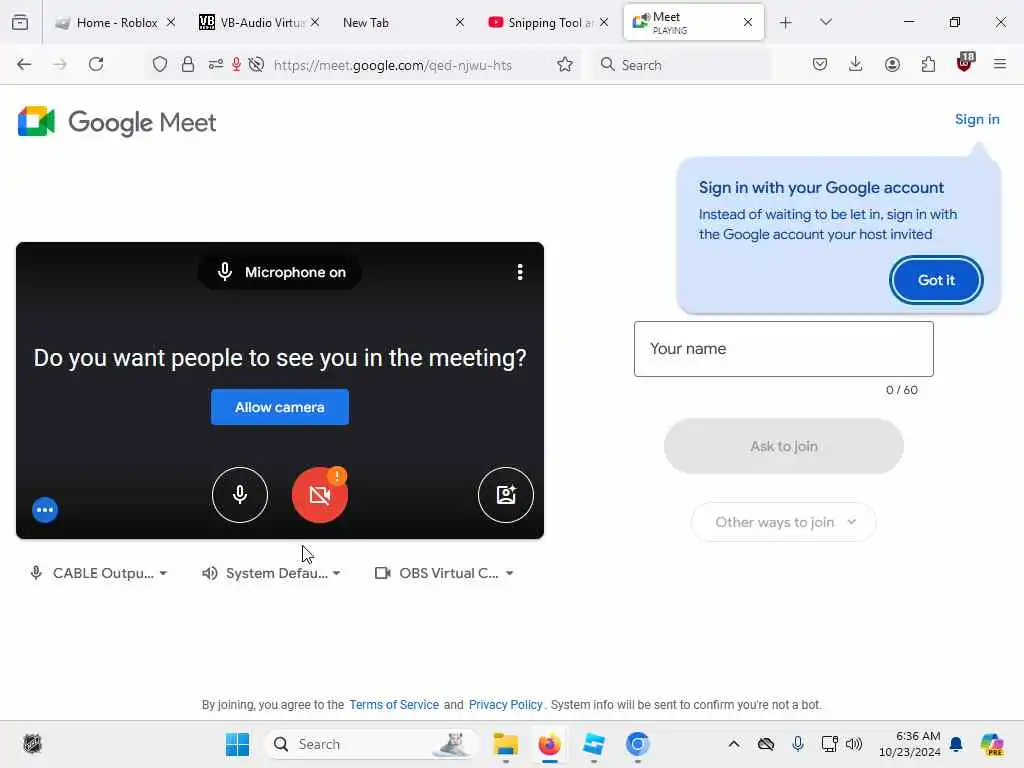Open the clock showing 6:36 AM
1024x768 pixels.
point(910,744)
